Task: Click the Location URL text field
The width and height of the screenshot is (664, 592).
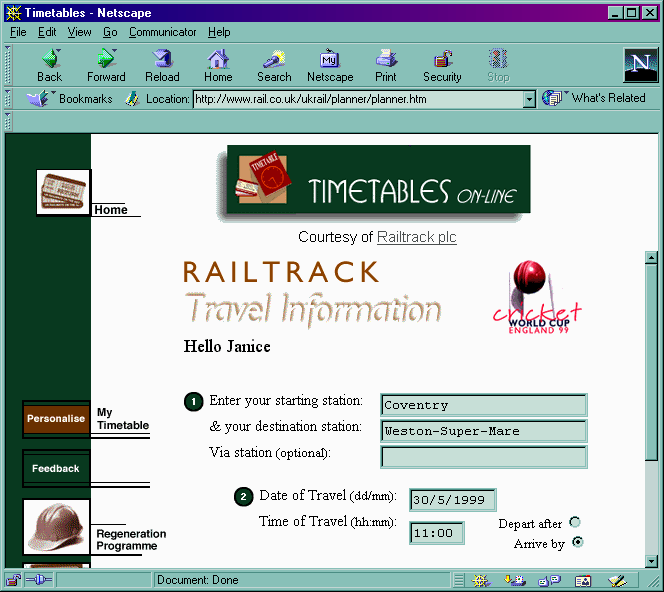Action: point(359,100)
